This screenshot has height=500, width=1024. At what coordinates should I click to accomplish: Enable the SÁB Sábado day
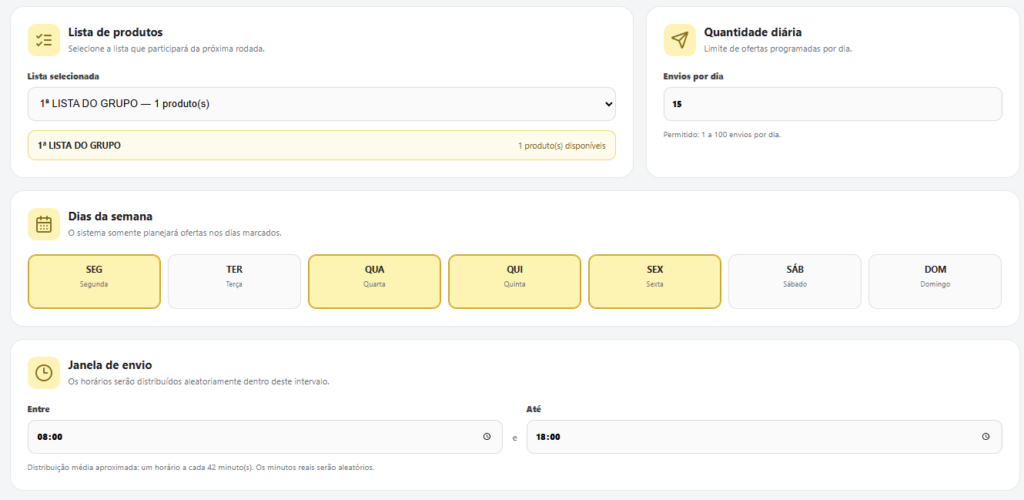795,281
